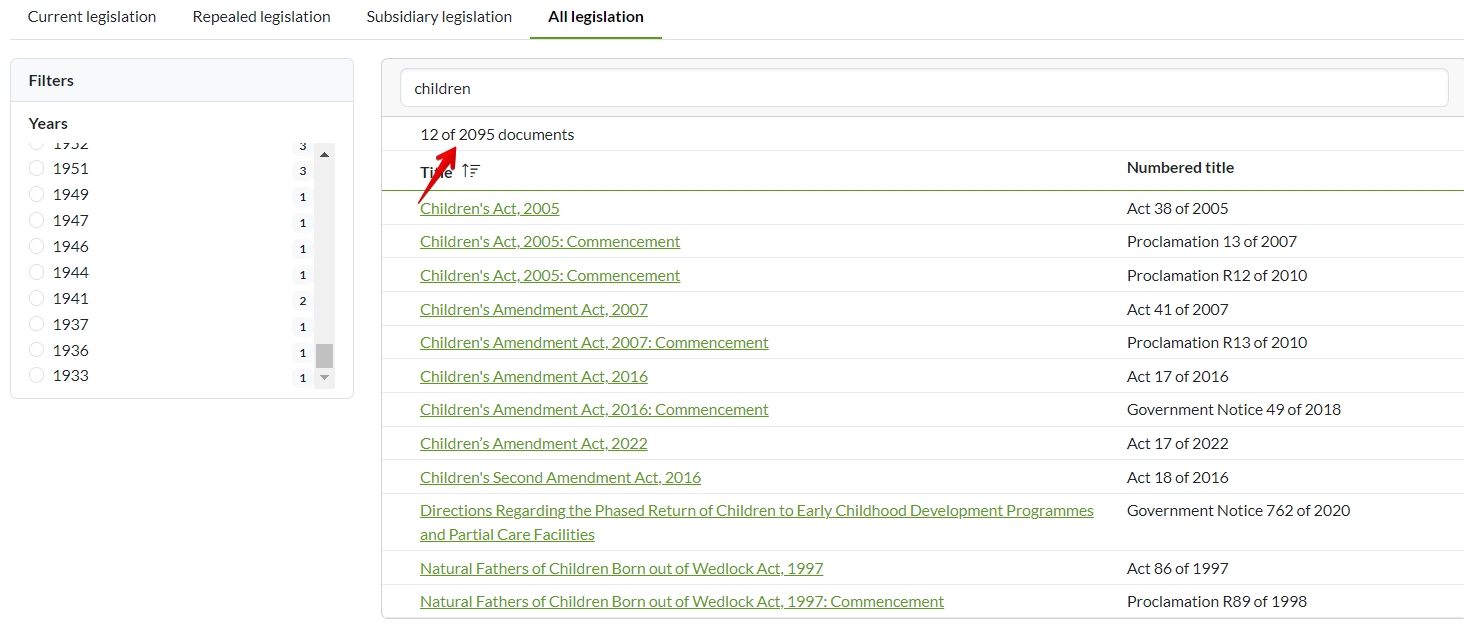Sort by Numbered title column header
This screenshot has height=632, width=1464.
point(1180,168)
